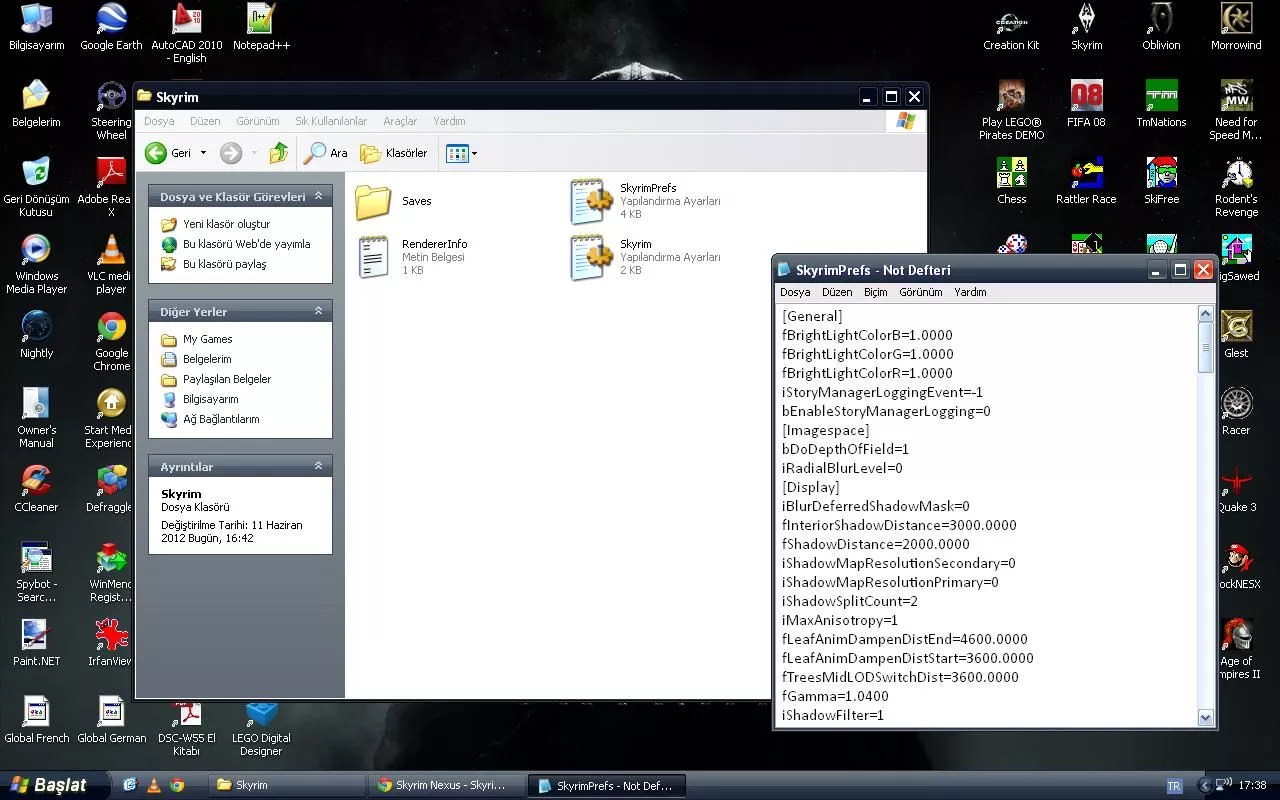Click Yeni klasör oluştur link
The width and height of the screenshot is (1280, 800).
pyautogui.click(x=226, y=224)
